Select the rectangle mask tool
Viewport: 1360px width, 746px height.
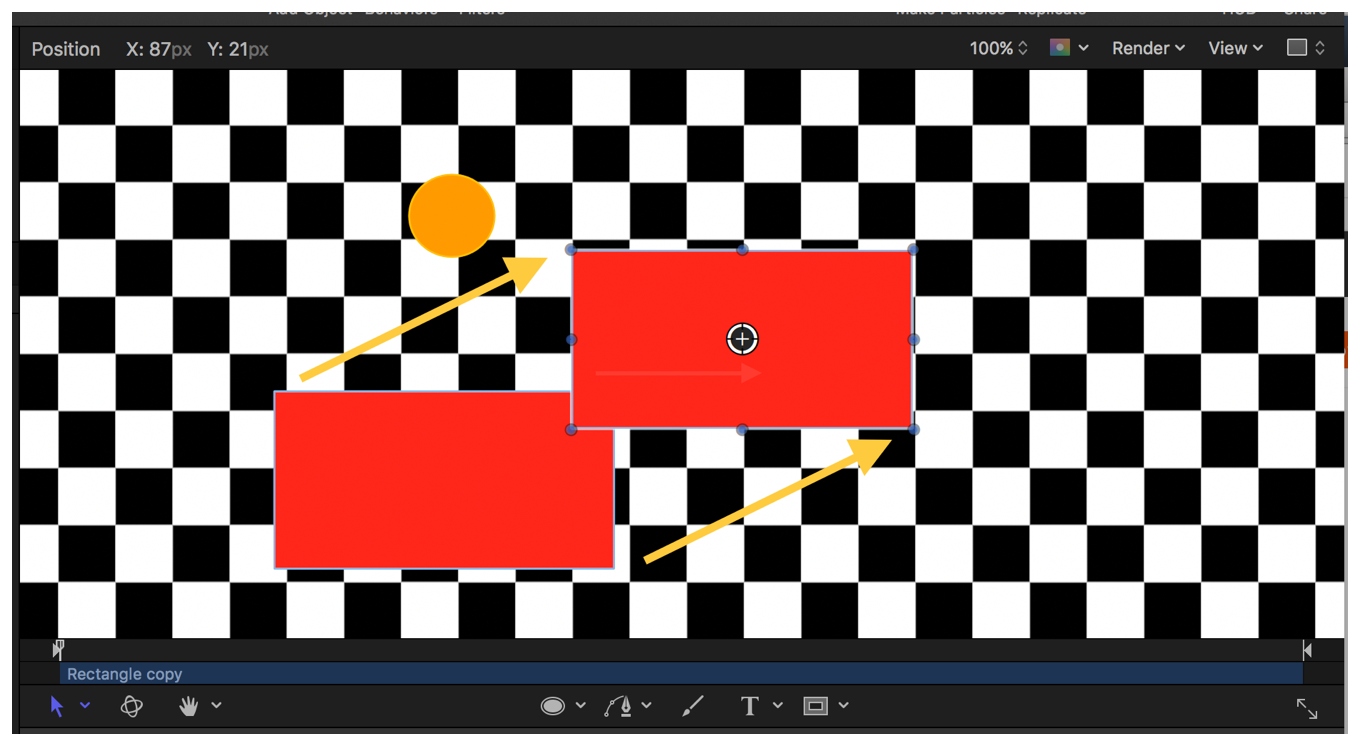click(816, 706)
